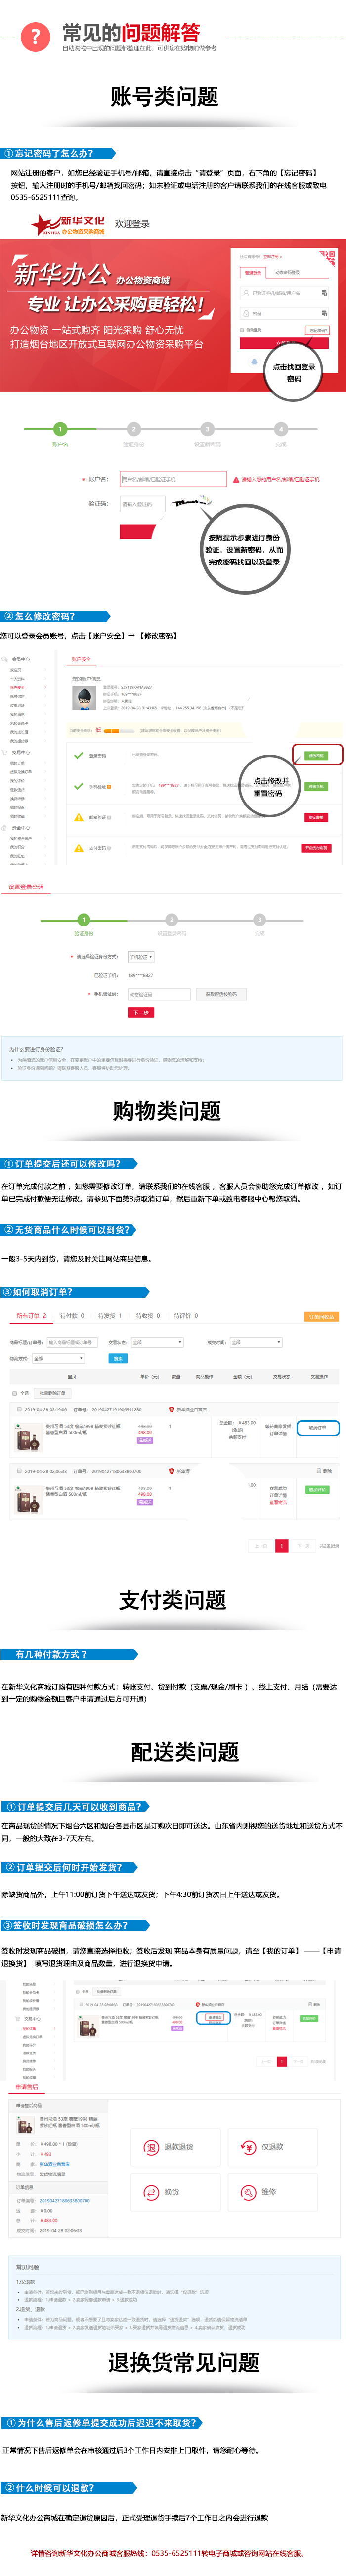Select the 待收货 tab
Viewport: 346px width, 2576px height.
pyautogui.click(x=148, y=1315)
